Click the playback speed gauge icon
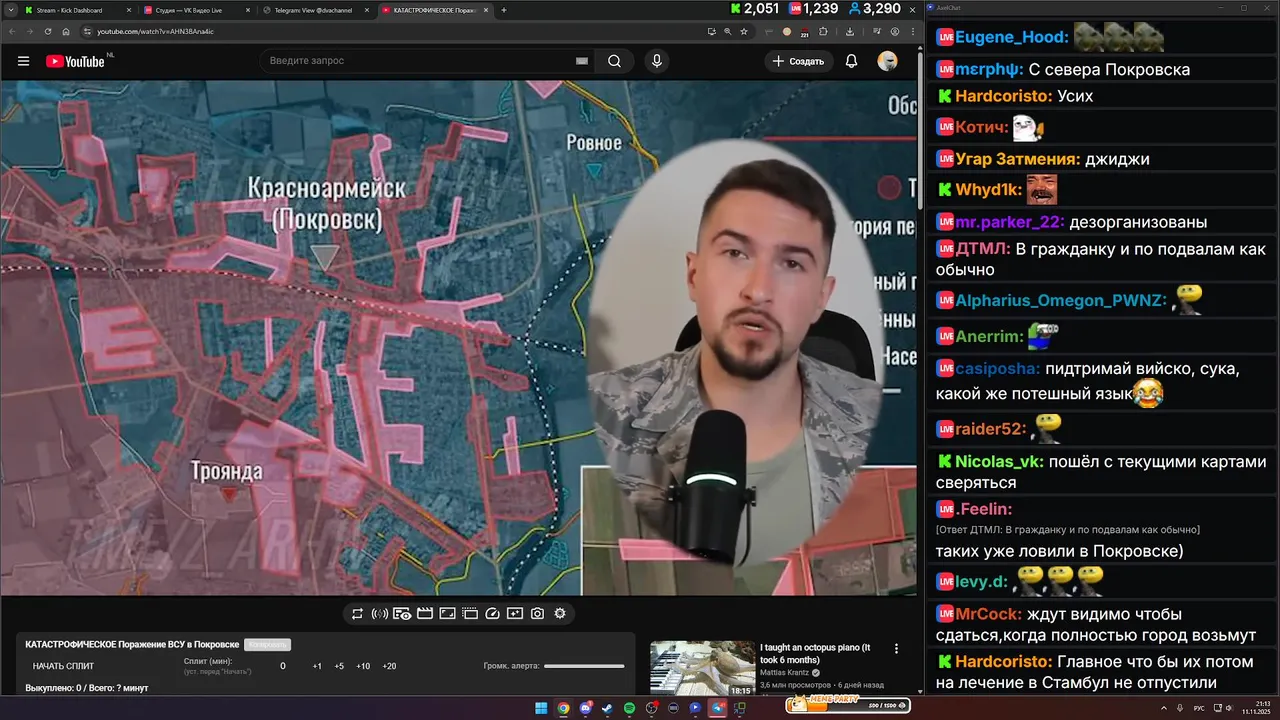The height and width of the screenshot is (720, 1280). [x=492, y=613]
